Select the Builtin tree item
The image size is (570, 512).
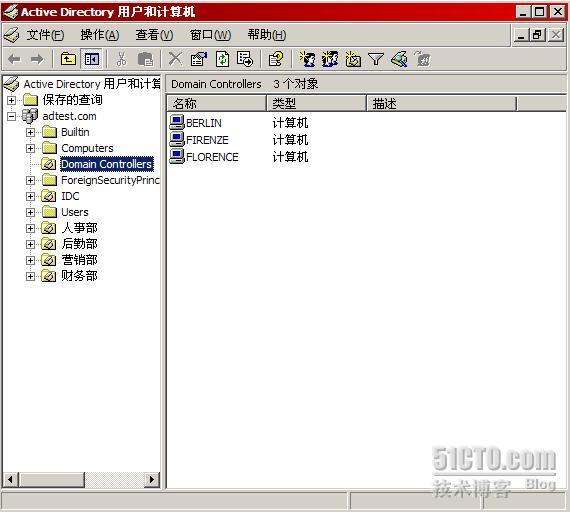click(x=75, y=132)
